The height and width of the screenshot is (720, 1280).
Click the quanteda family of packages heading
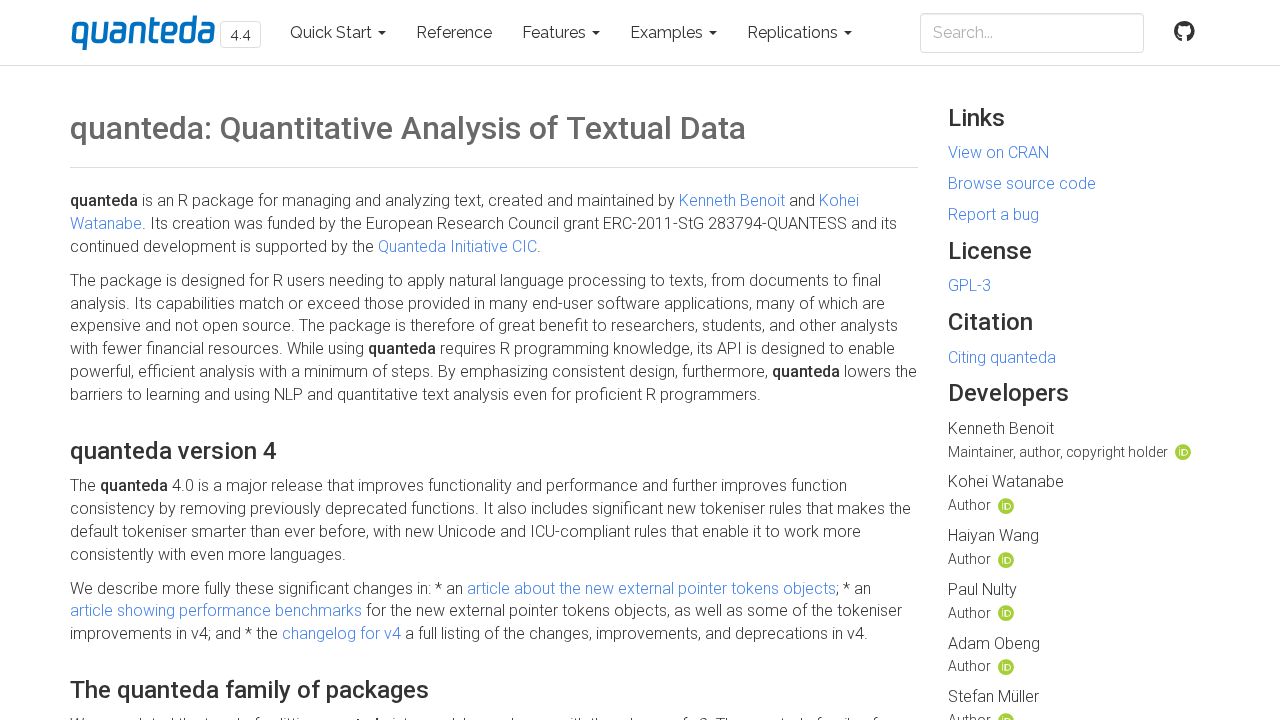(249, 690)
